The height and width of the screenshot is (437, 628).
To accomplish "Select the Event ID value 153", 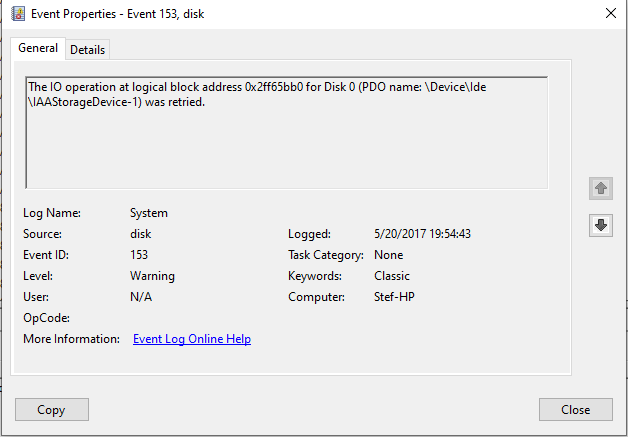I will pyautogui.click(x=140, y=255).
